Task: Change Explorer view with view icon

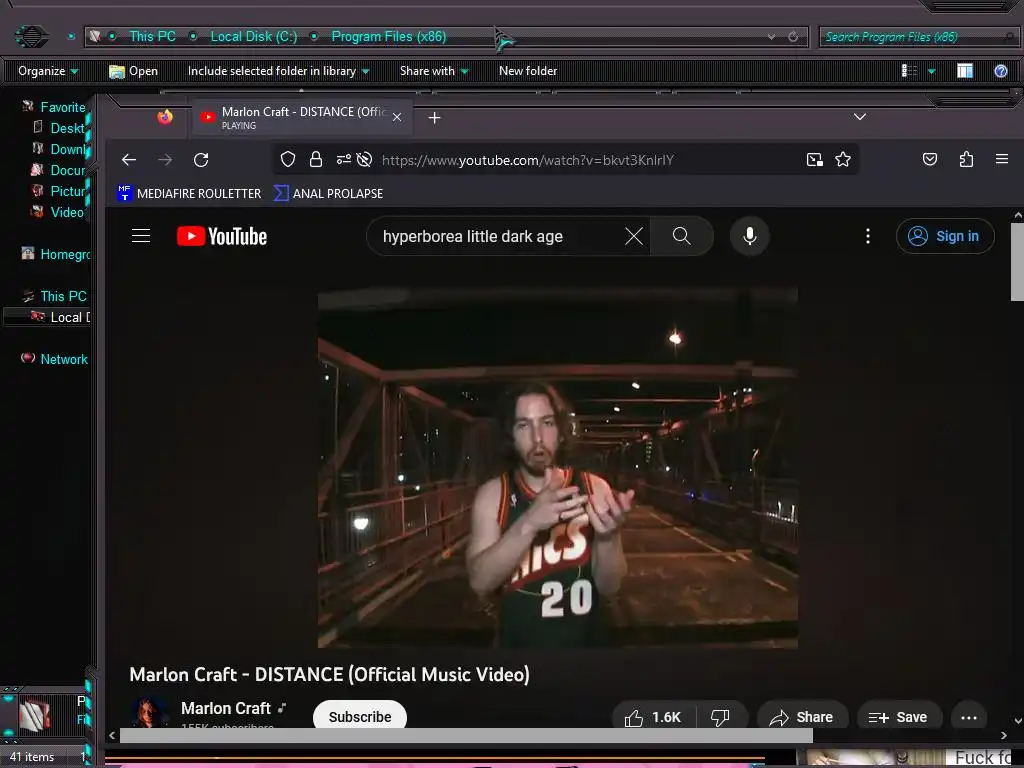Action: 909,71
